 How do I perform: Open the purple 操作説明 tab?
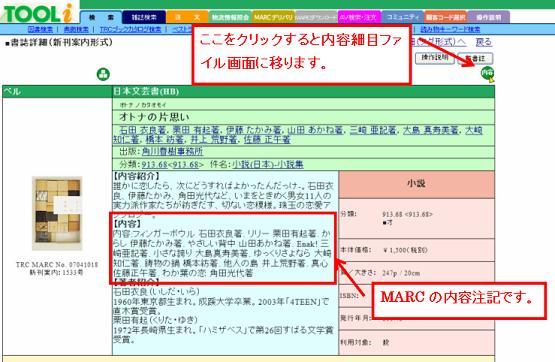coord(489,17)
